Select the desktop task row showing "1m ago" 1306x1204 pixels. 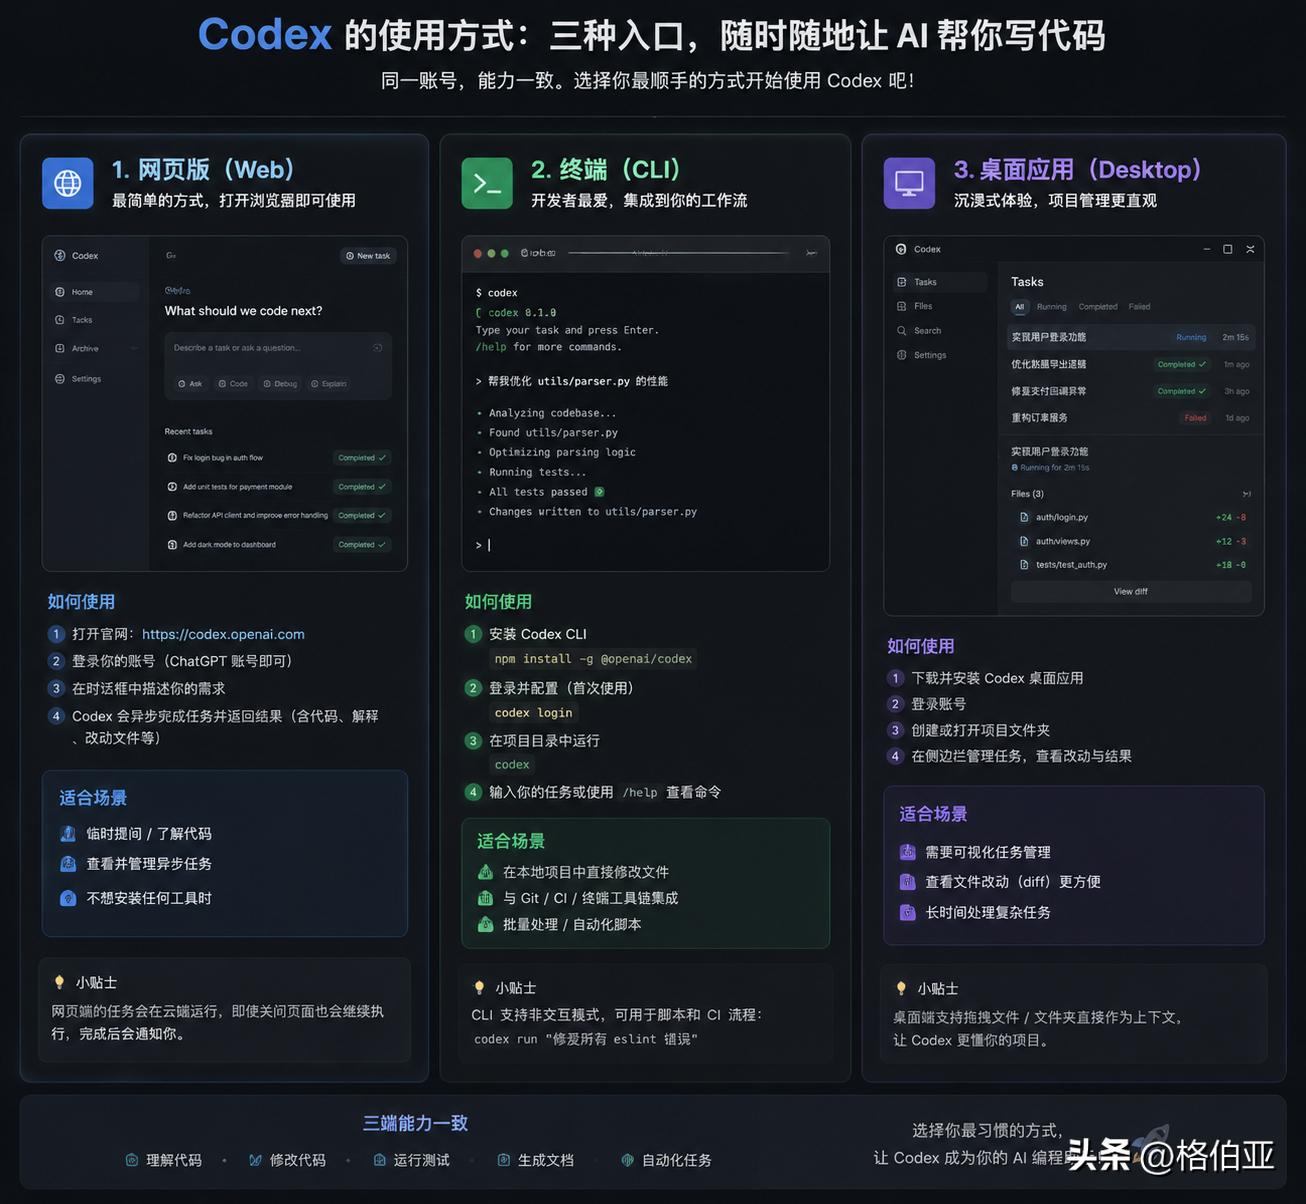point(1131,364)
